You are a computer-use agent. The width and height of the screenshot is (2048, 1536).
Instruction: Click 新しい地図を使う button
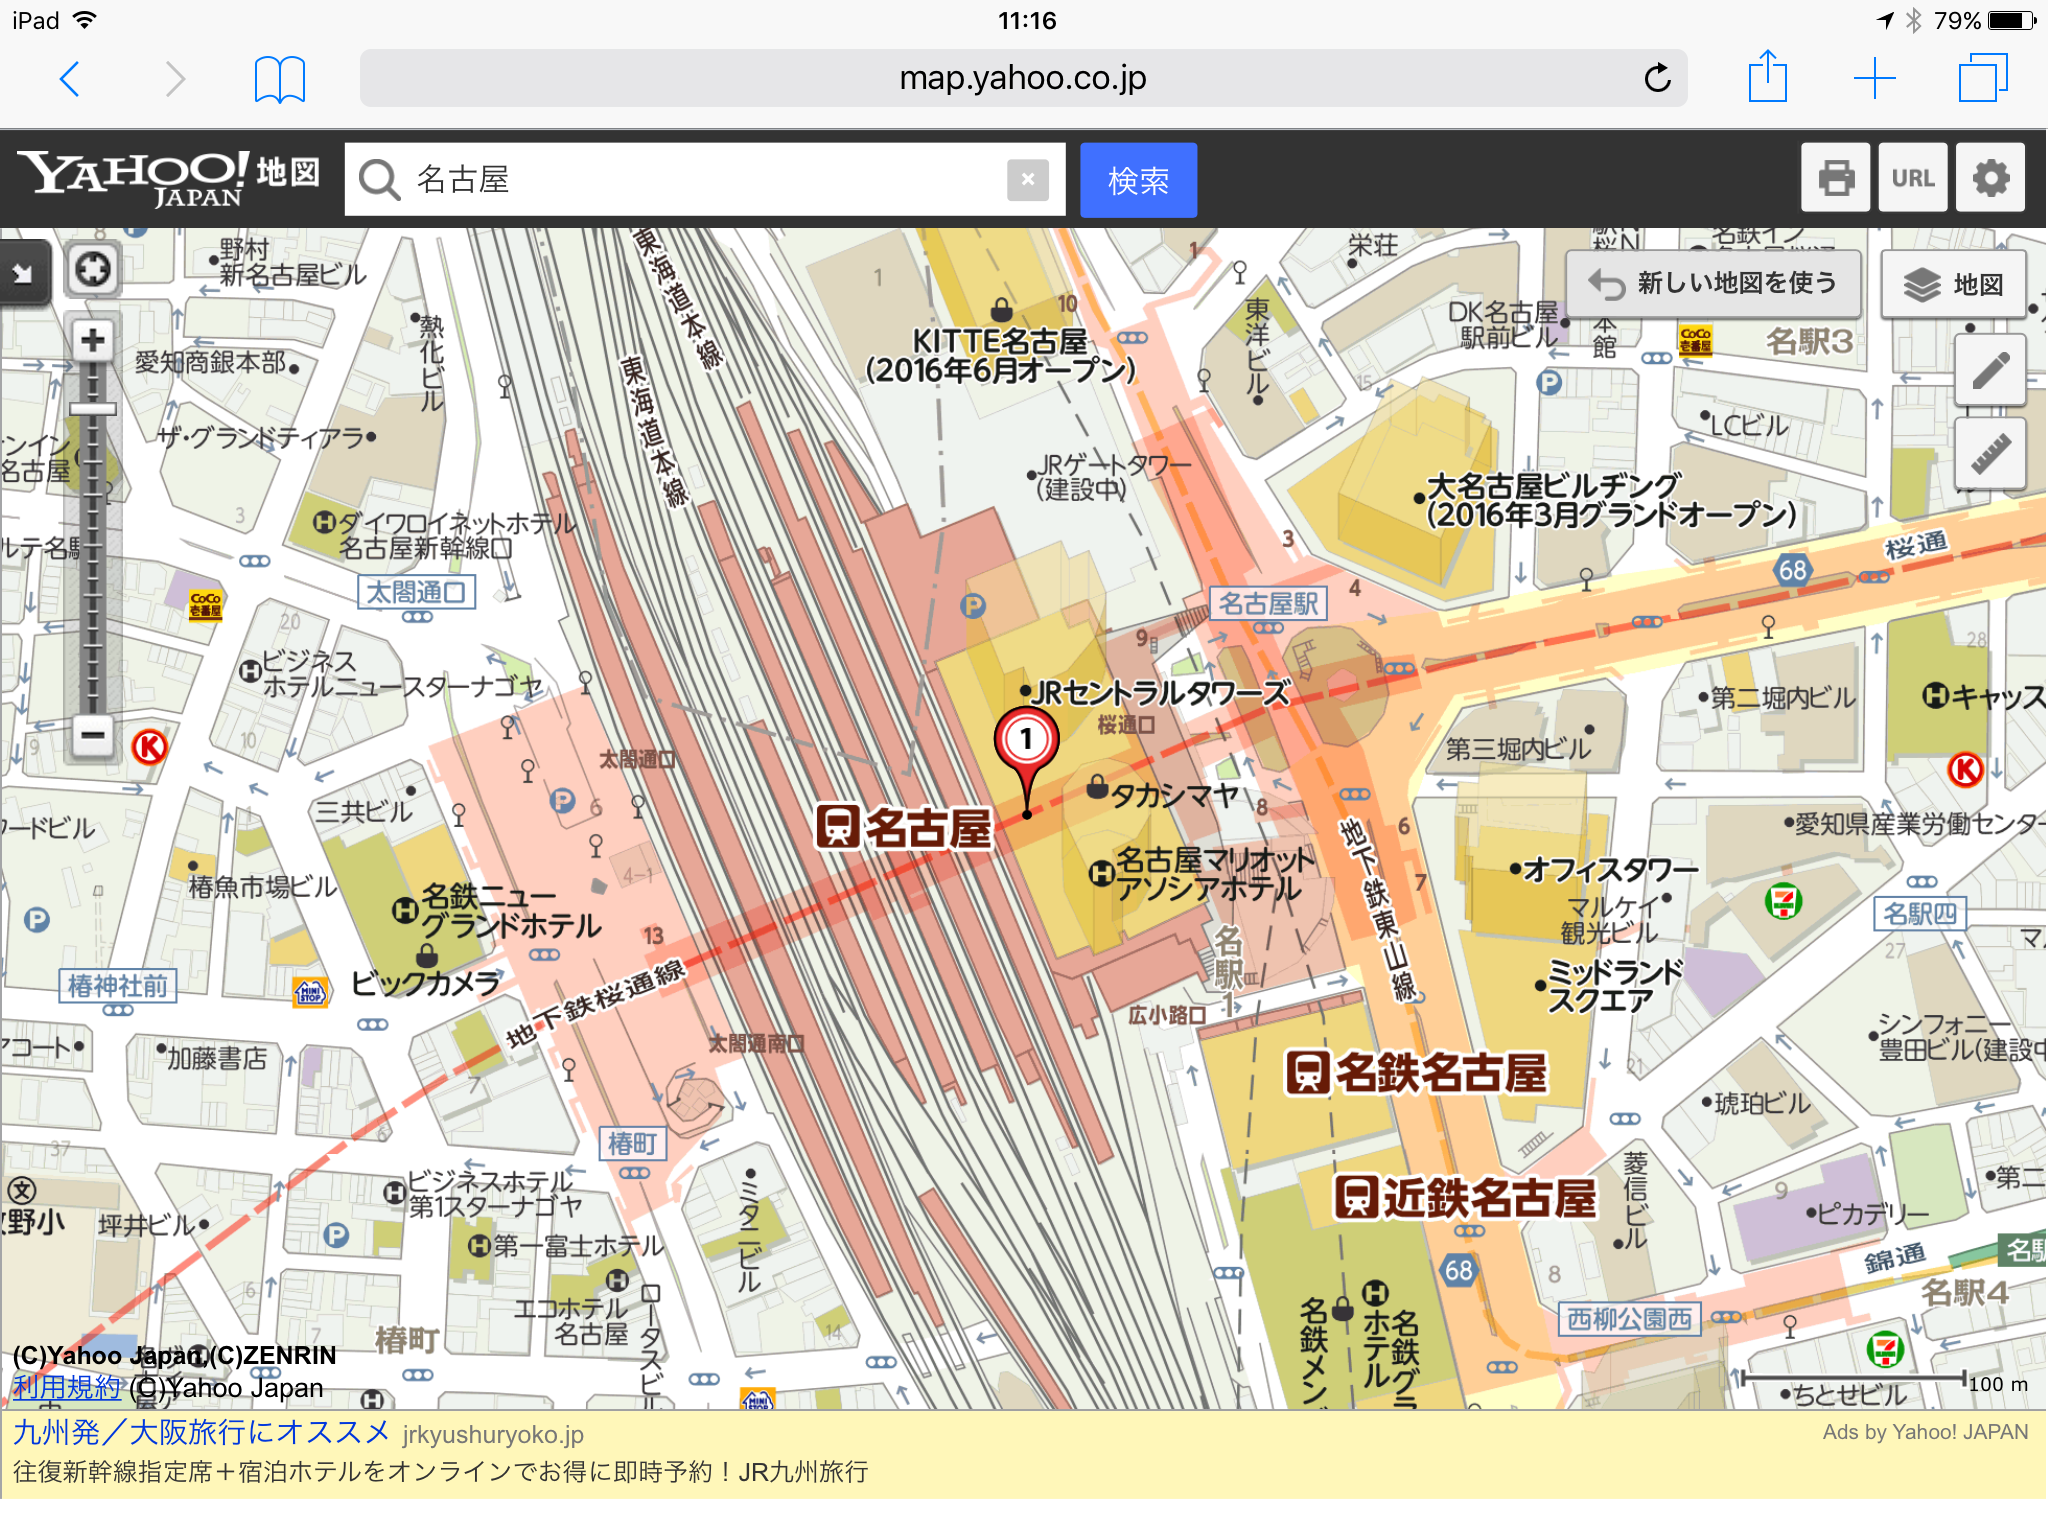(1714, 284)
